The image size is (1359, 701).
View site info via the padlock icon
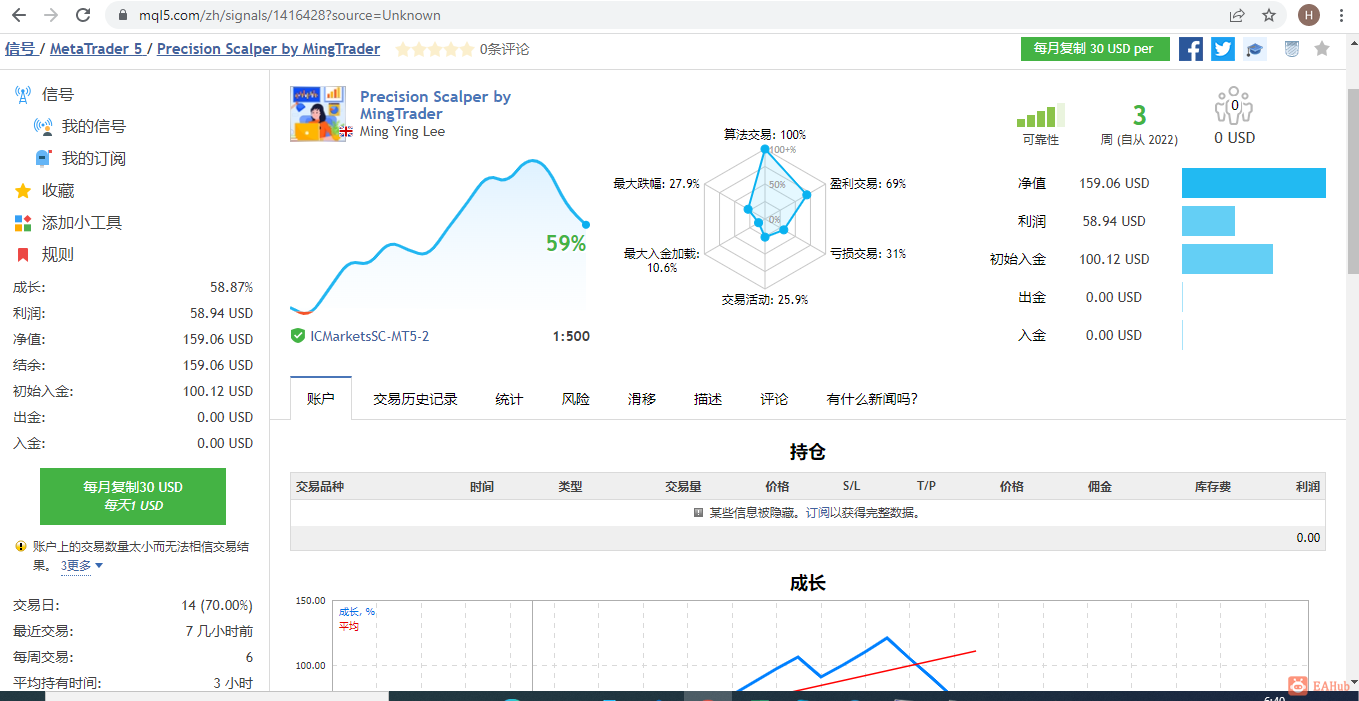pyautogui.click(x=123, y=15)
